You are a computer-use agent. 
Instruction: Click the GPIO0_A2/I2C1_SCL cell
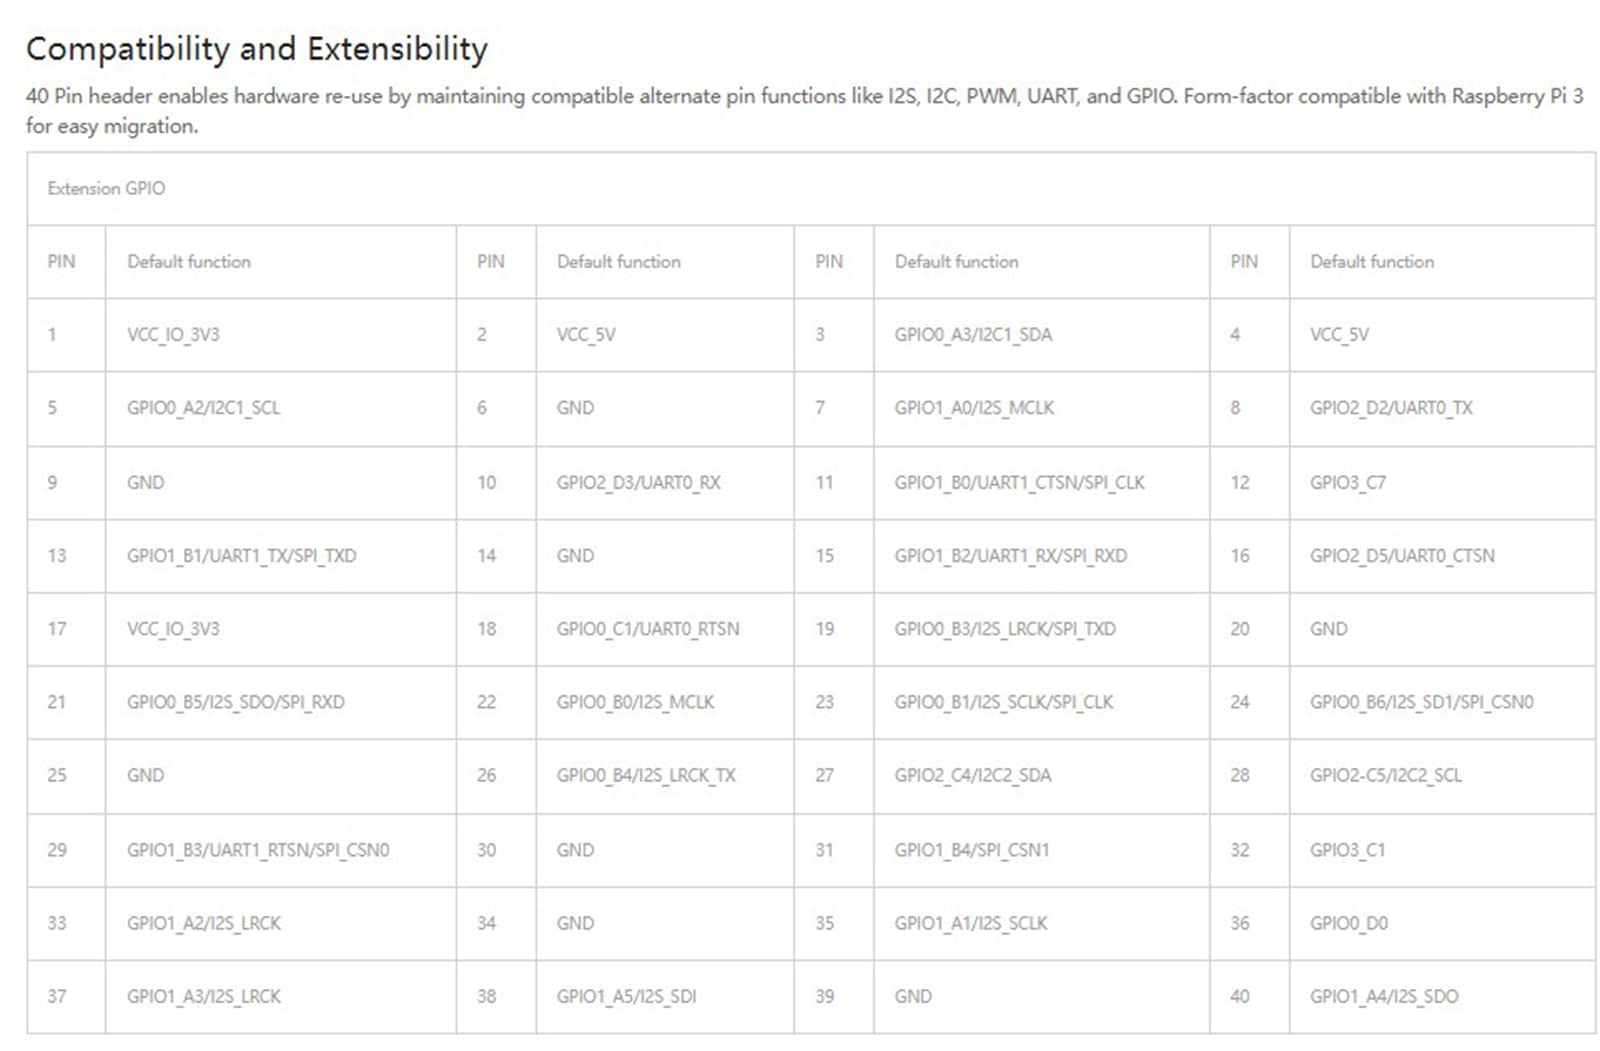(x=203, y=408)
